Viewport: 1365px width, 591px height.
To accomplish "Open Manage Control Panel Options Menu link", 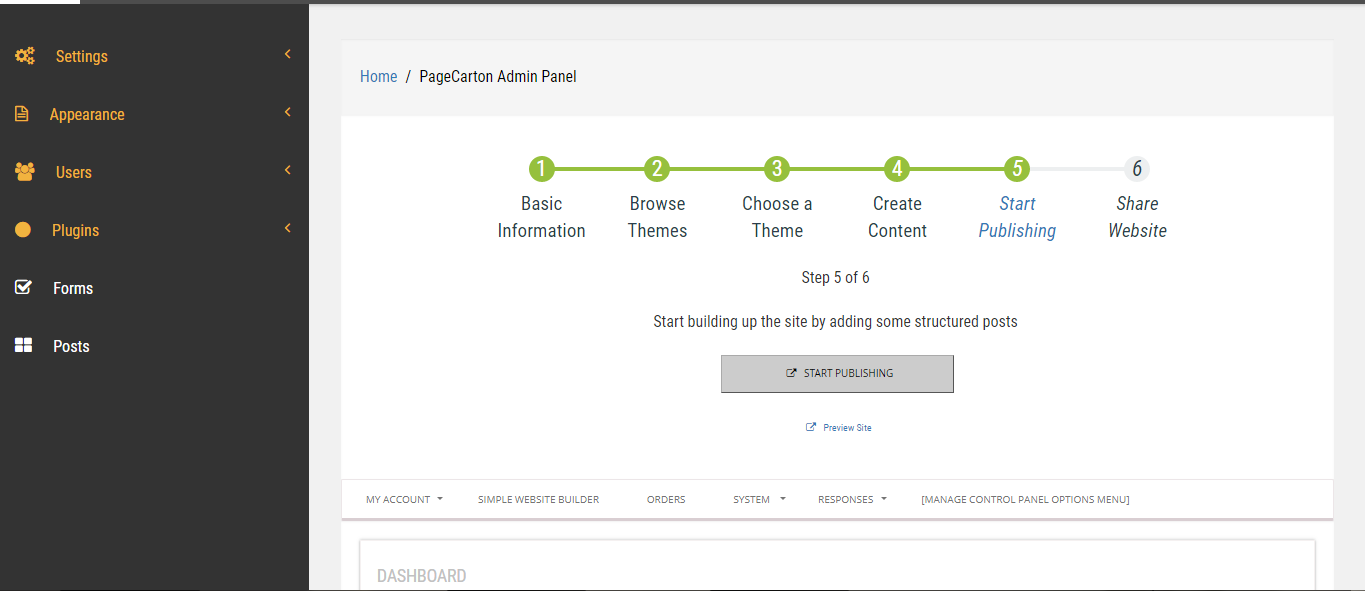I will [x=1025, y=499].
